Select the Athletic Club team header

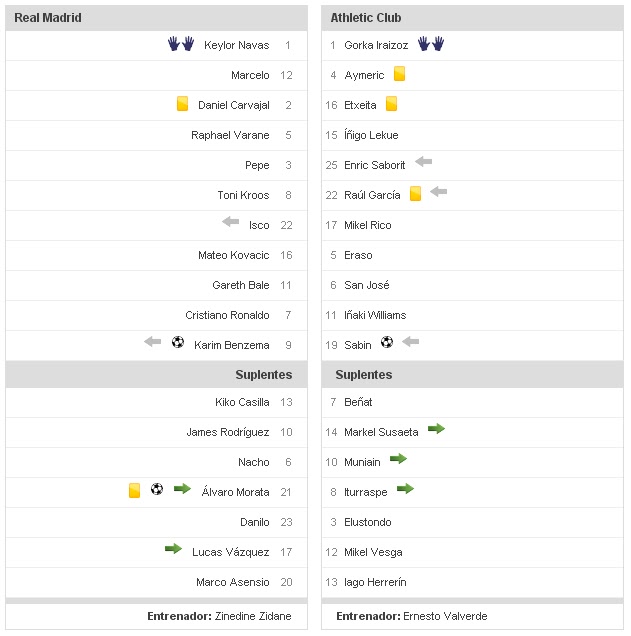(x=366, y=18)
